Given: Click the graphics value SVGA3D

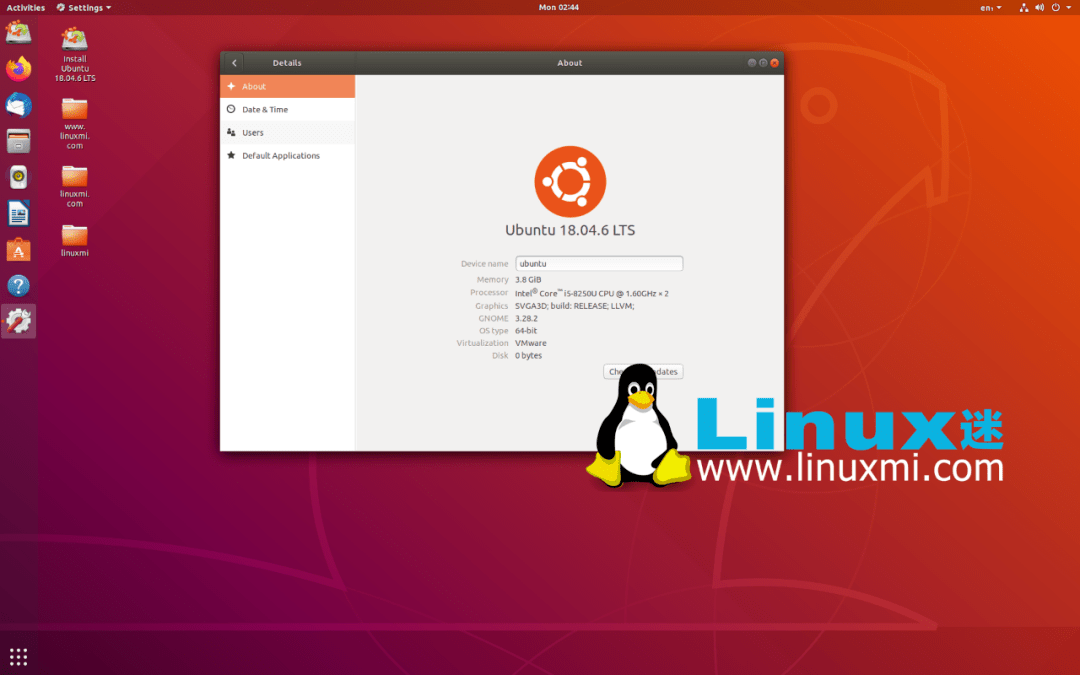Looking at the screenshot, I should coord(574,306).
